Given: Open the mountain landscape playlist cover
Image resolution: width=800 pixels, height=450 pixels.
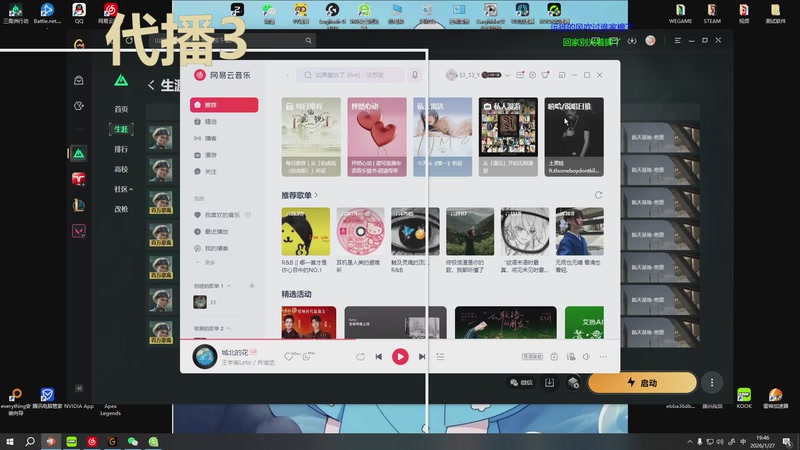Looking at the screenshot, I should tap(470, 231).
